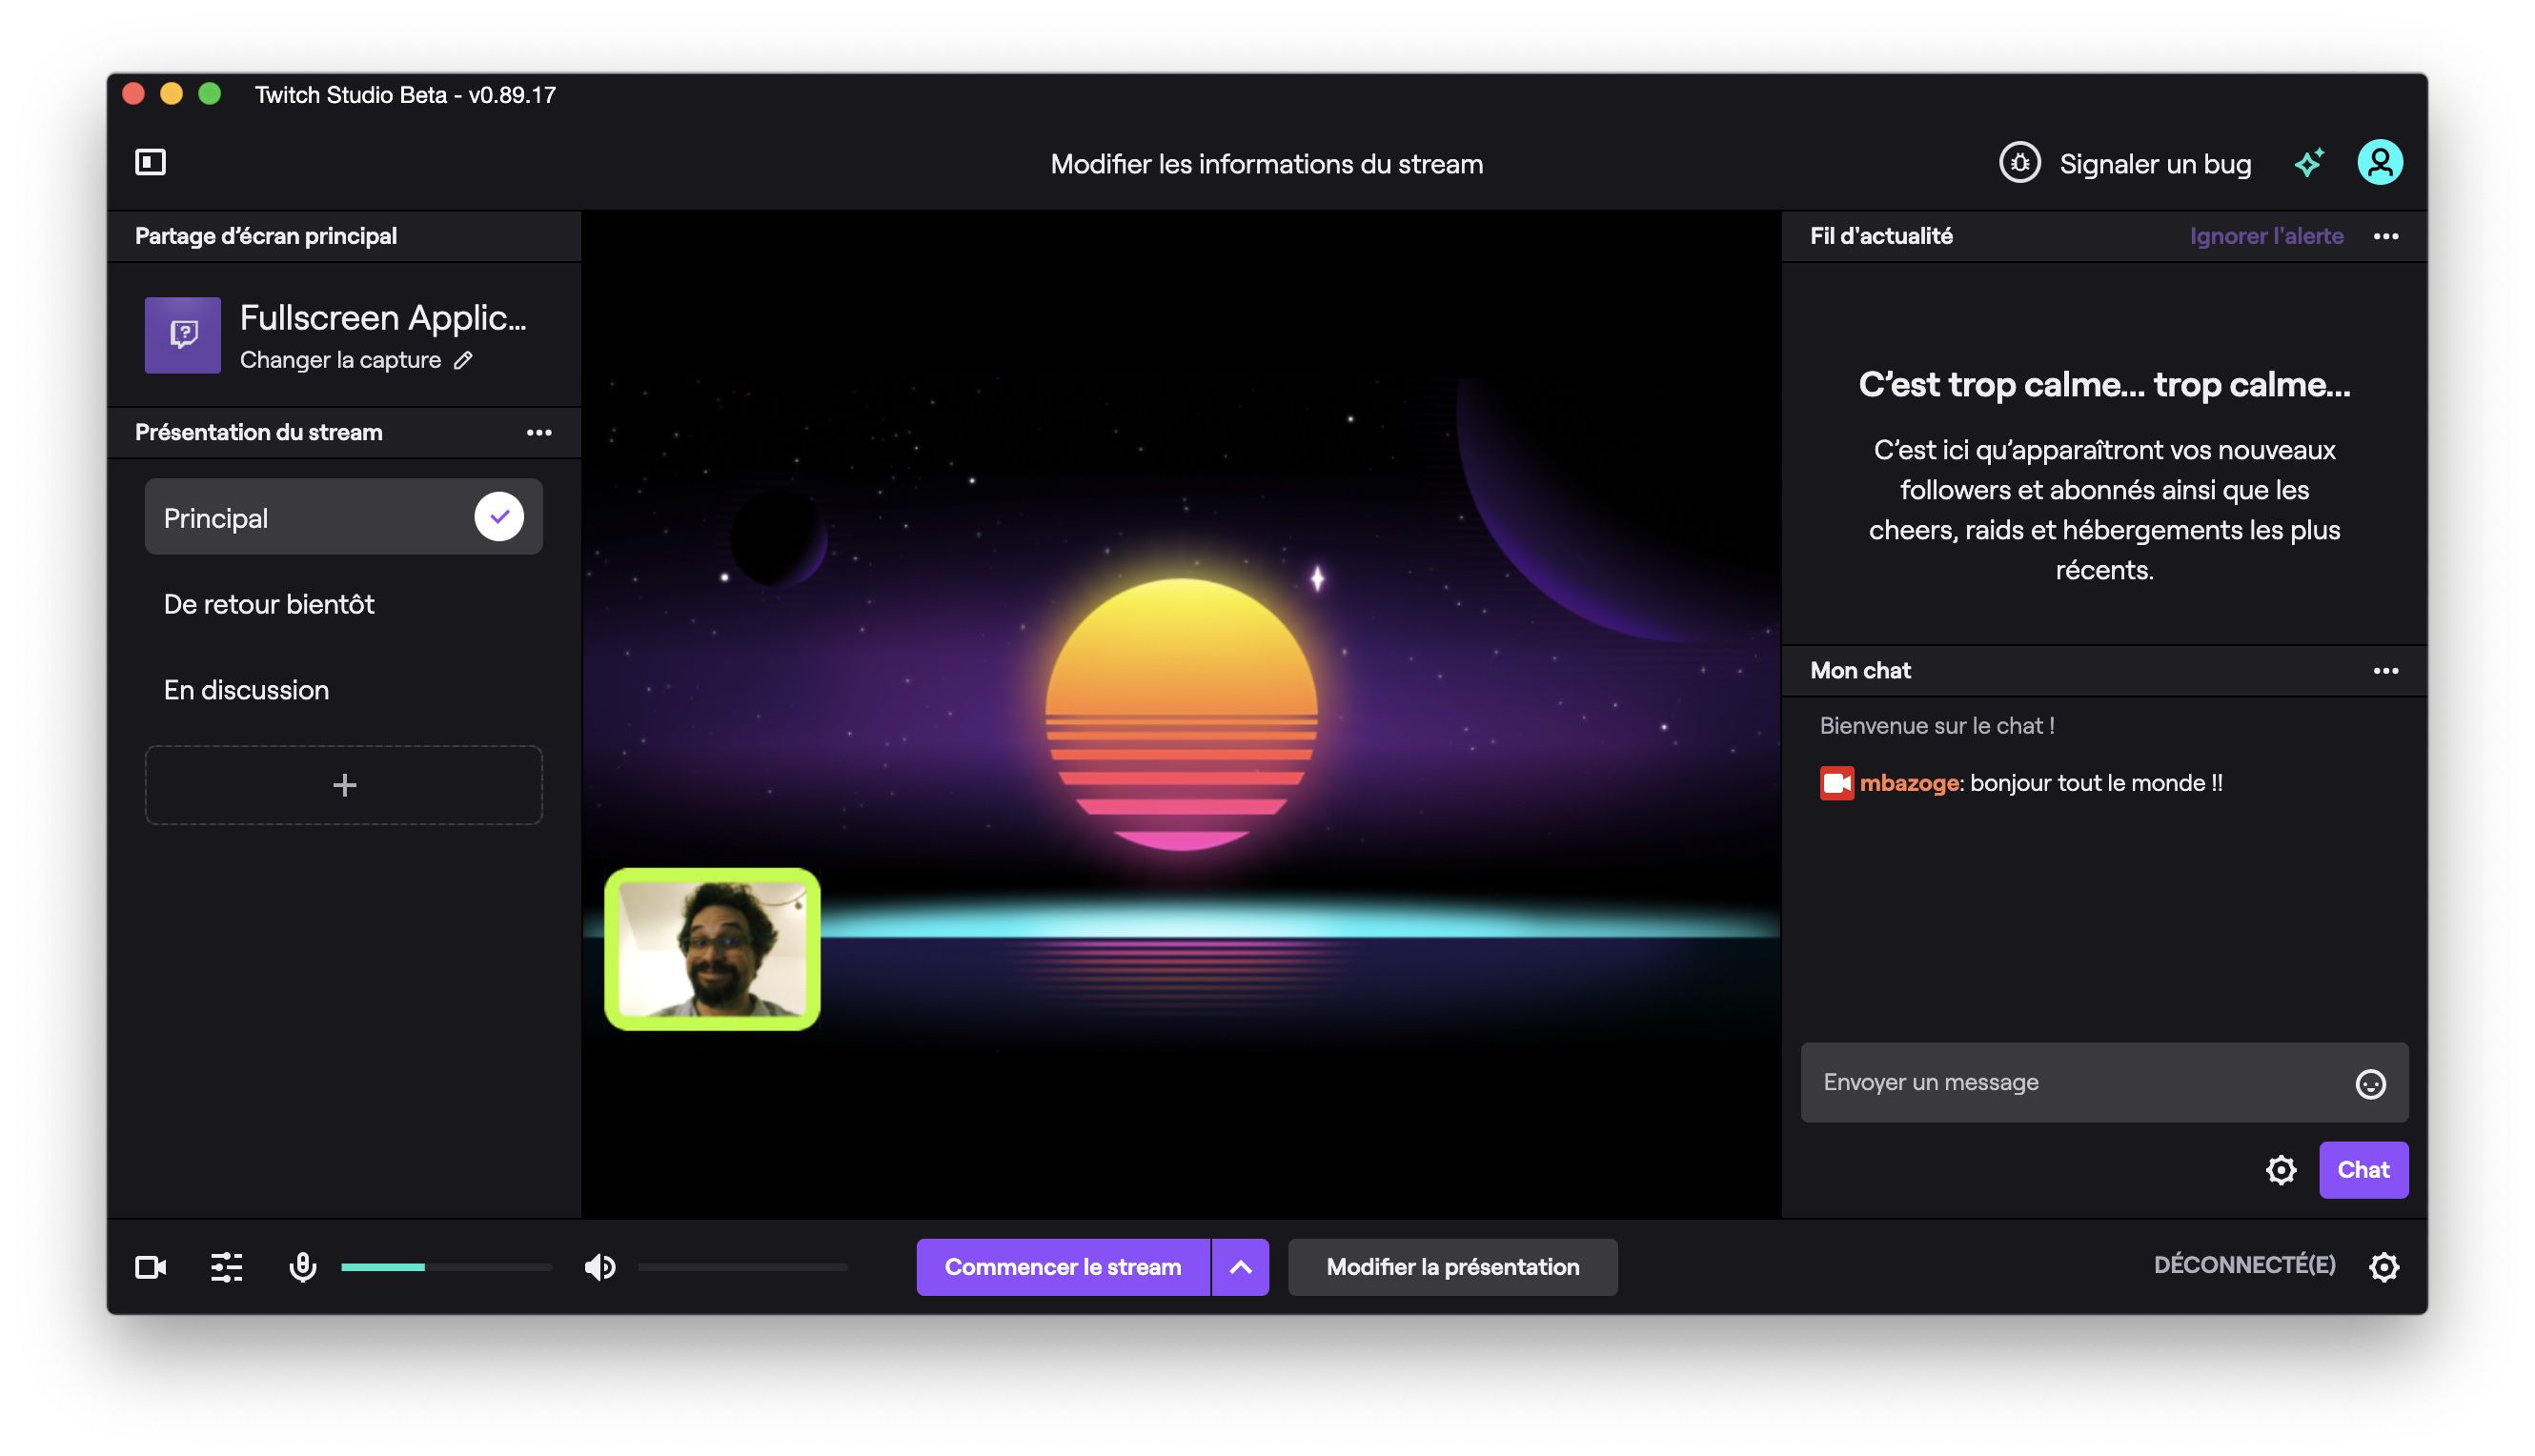The height and width of the screenshot is (1456, 2535).
Task: Open the Mon chat overflow menu
Action: 2388,670
